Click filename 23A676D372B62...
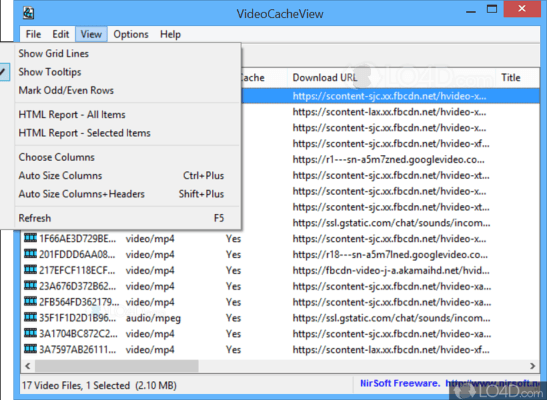547x400 pixels. [x=77, y=286]
